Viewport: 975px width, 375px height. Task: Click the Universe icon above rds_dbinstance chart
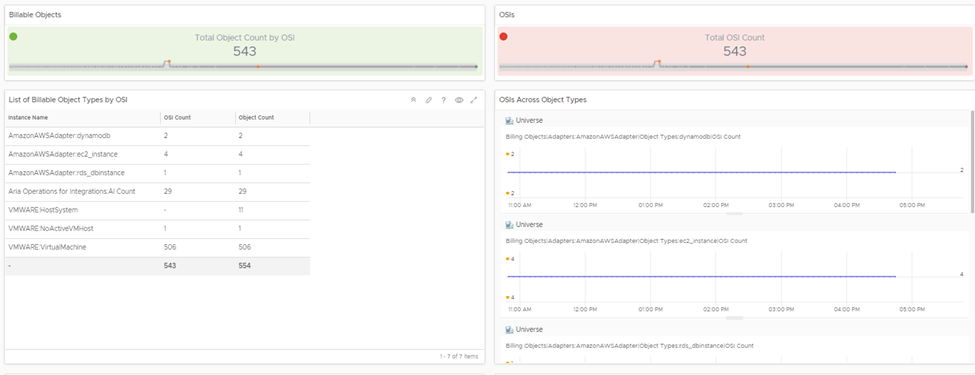(509, 329)
